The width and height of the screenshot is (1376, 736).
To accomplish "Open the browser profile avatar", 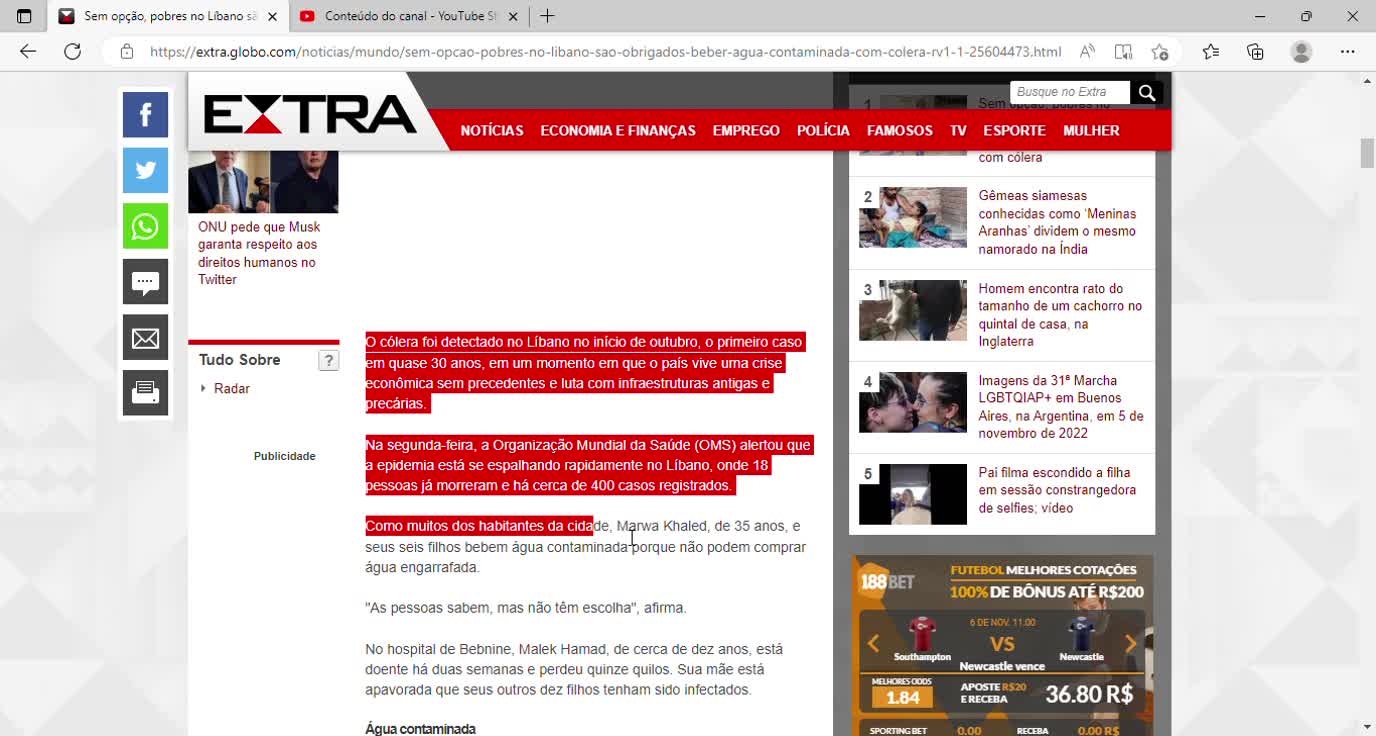I will point(1301,52).
